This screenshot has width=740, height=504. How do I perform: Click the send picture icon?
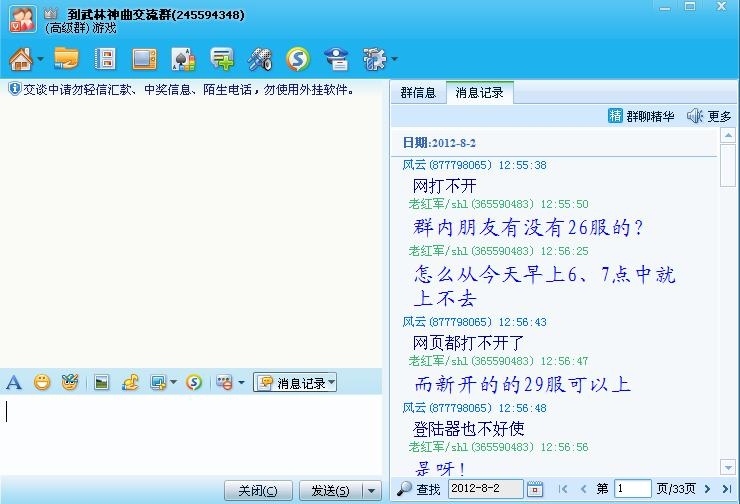(x=101, y=382)
